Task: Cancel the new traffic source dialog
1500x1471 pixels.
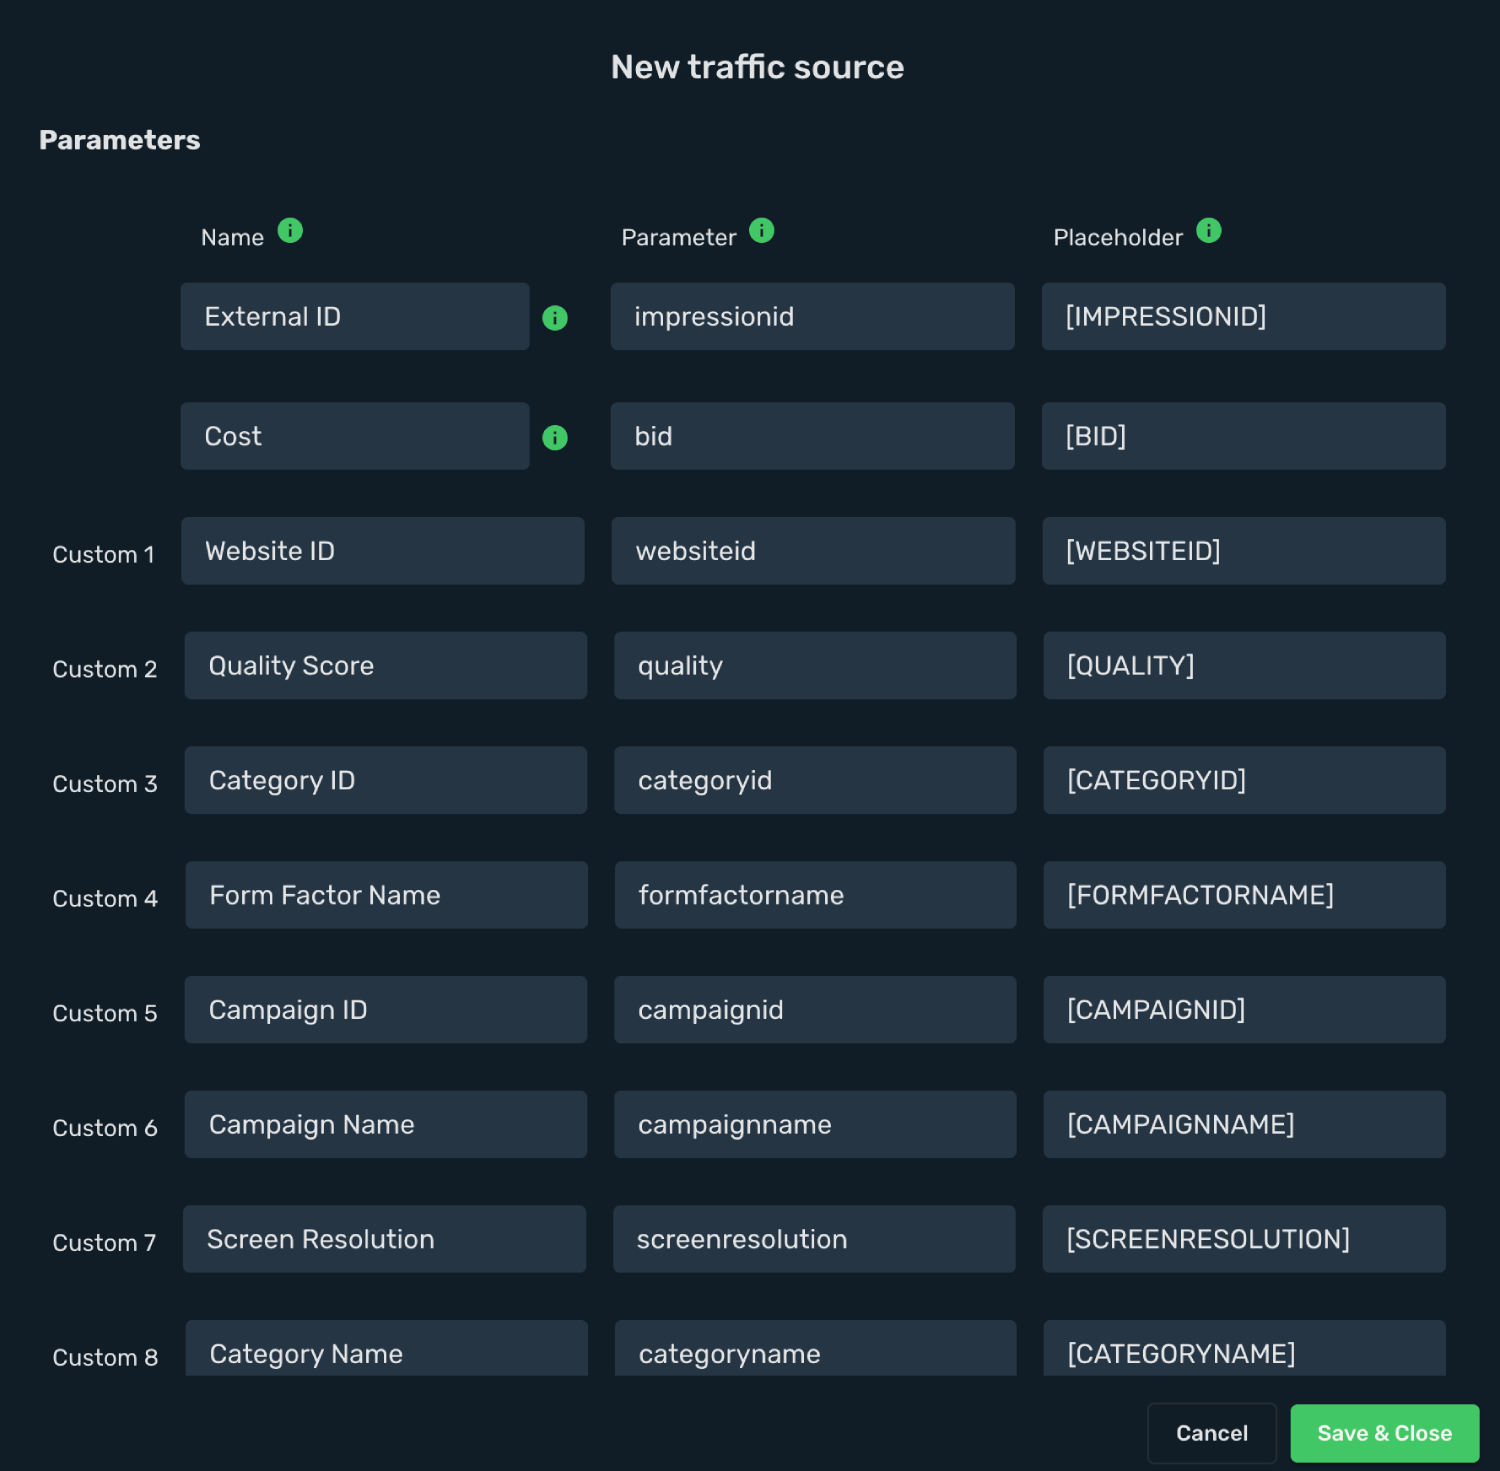Action: pos(1212,1433)
